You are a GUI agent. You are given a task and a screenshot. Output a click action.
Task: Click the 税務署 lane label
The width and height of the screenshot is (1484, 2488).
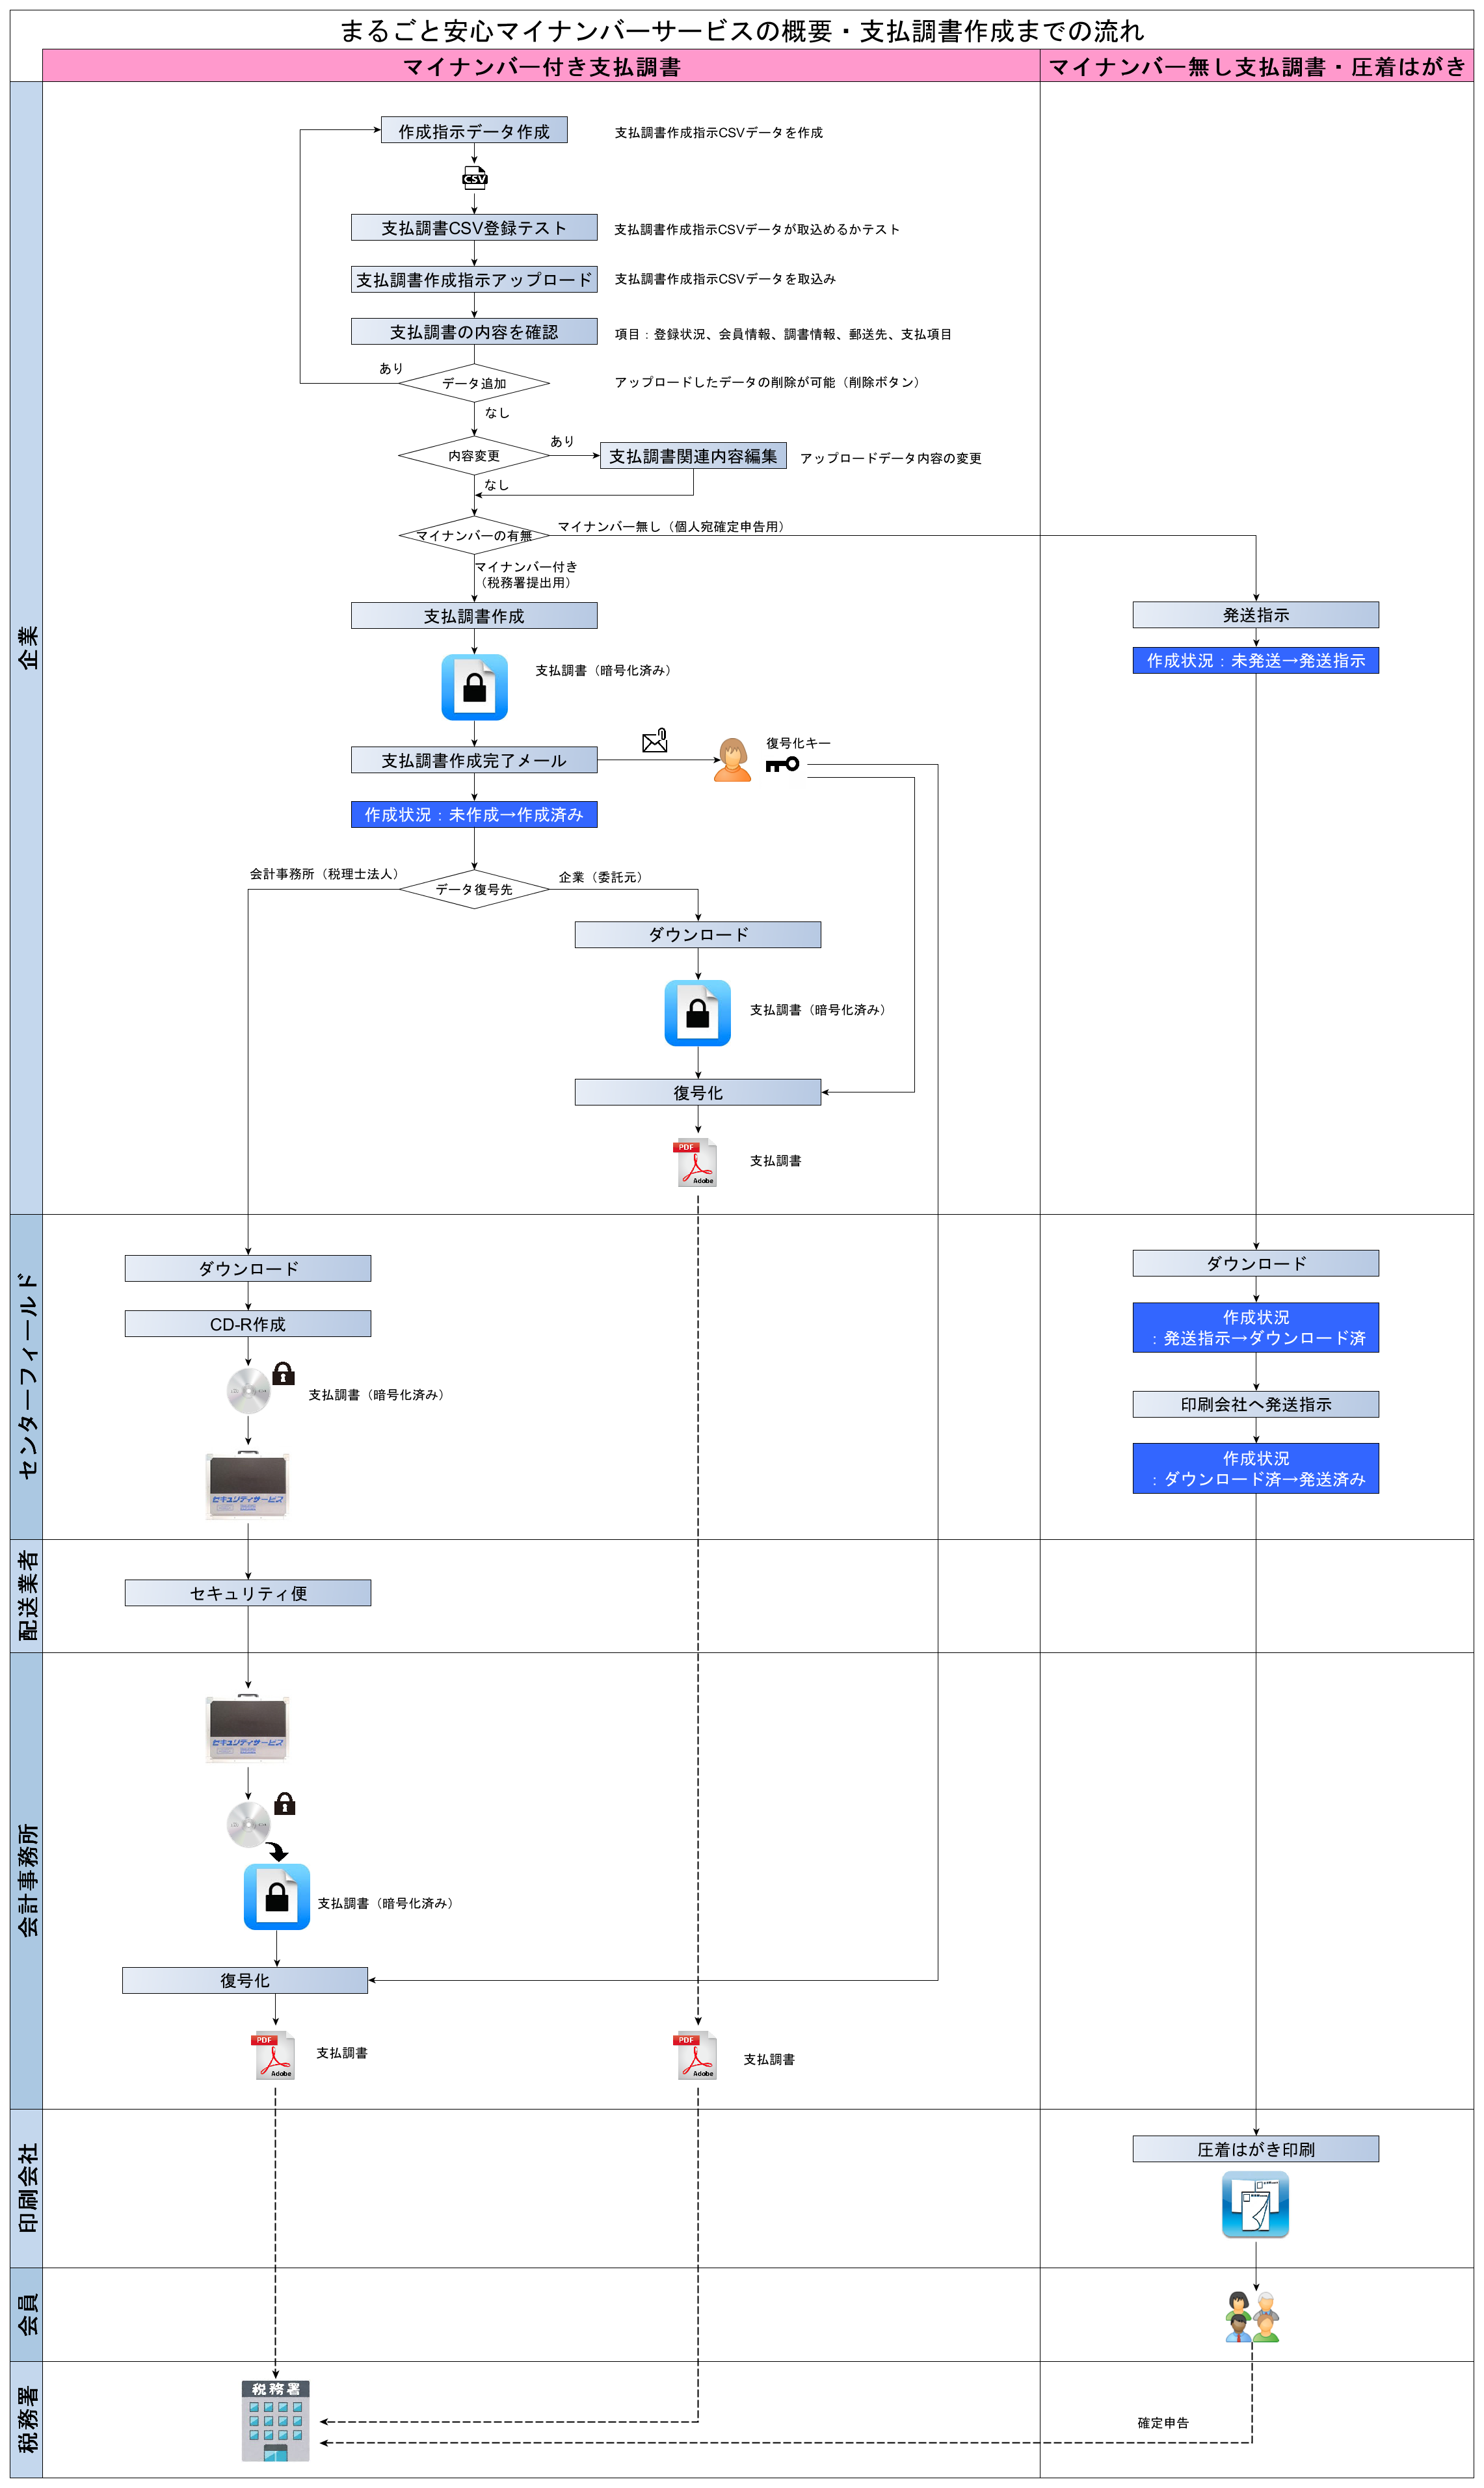(27, 2419)
